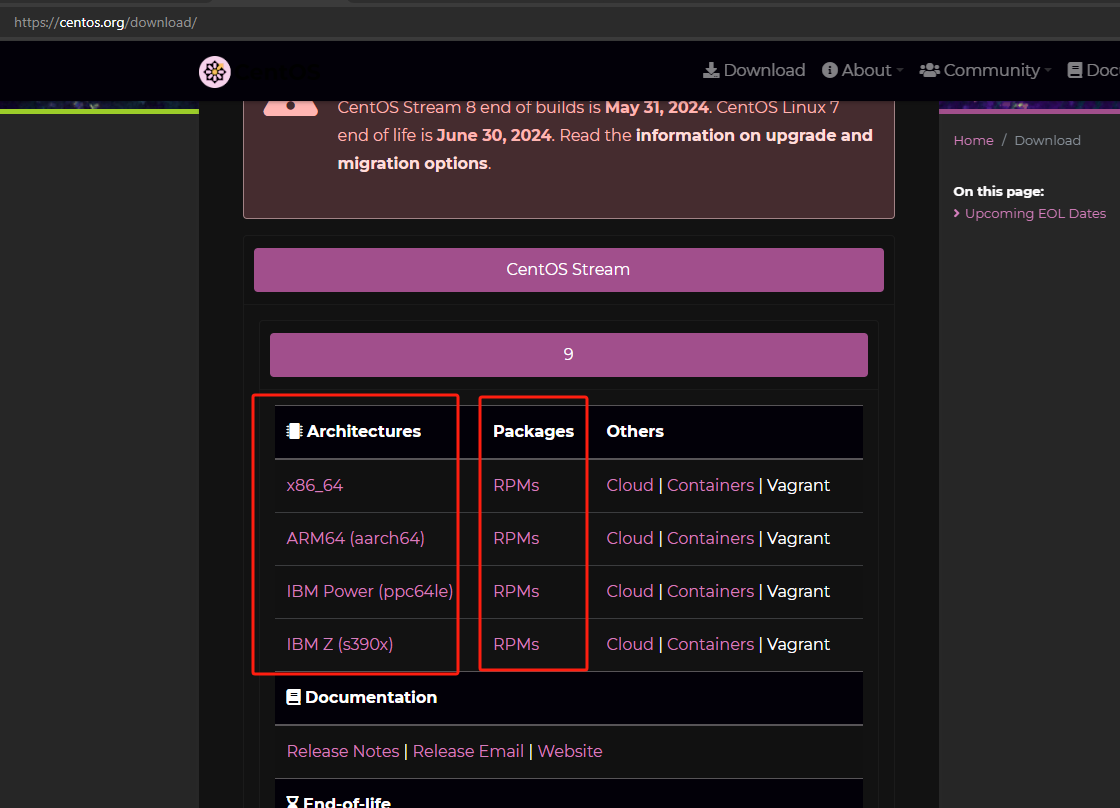Expand the About dropdown menu
The image size is (1120, 808).
click(863, 70)
